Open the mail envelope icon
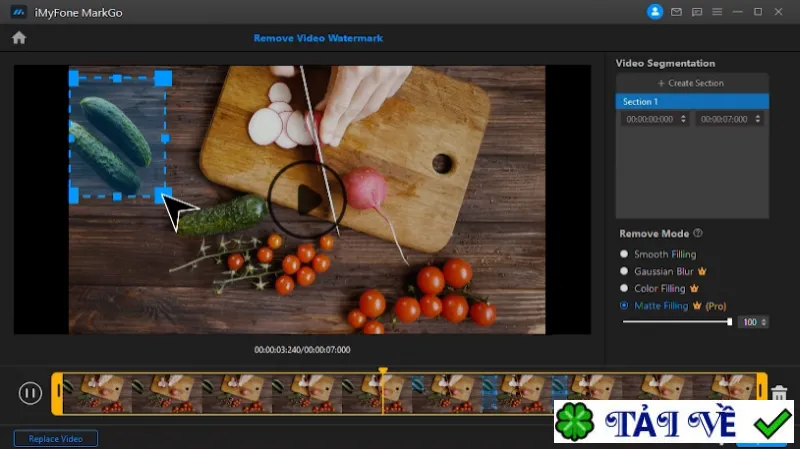The width and height of the screenshot is (800, 449). (x=676, y=12)
